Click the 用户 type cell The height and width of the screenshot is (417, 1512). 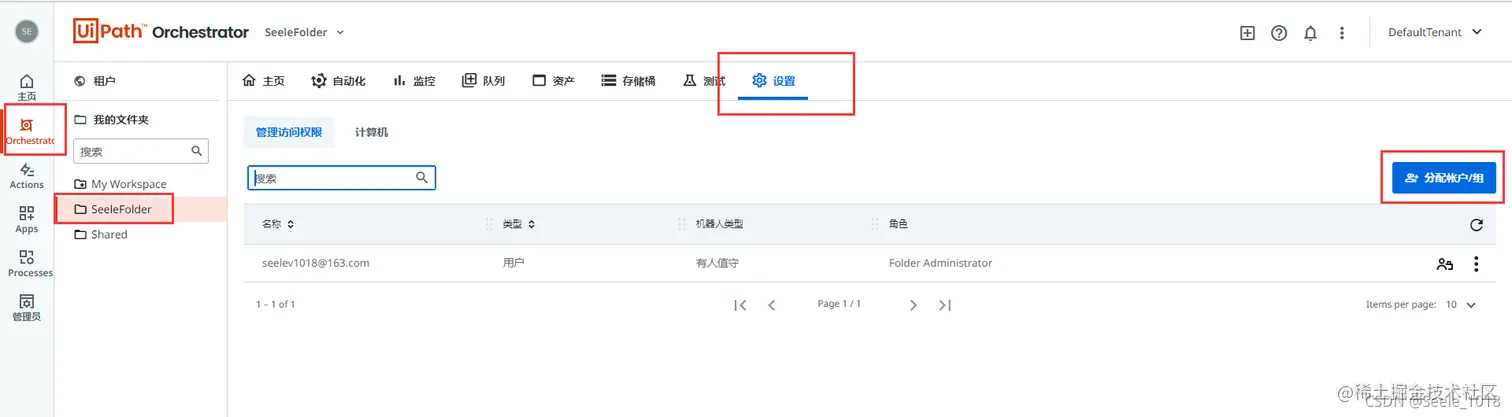click(x=513, y=264)
